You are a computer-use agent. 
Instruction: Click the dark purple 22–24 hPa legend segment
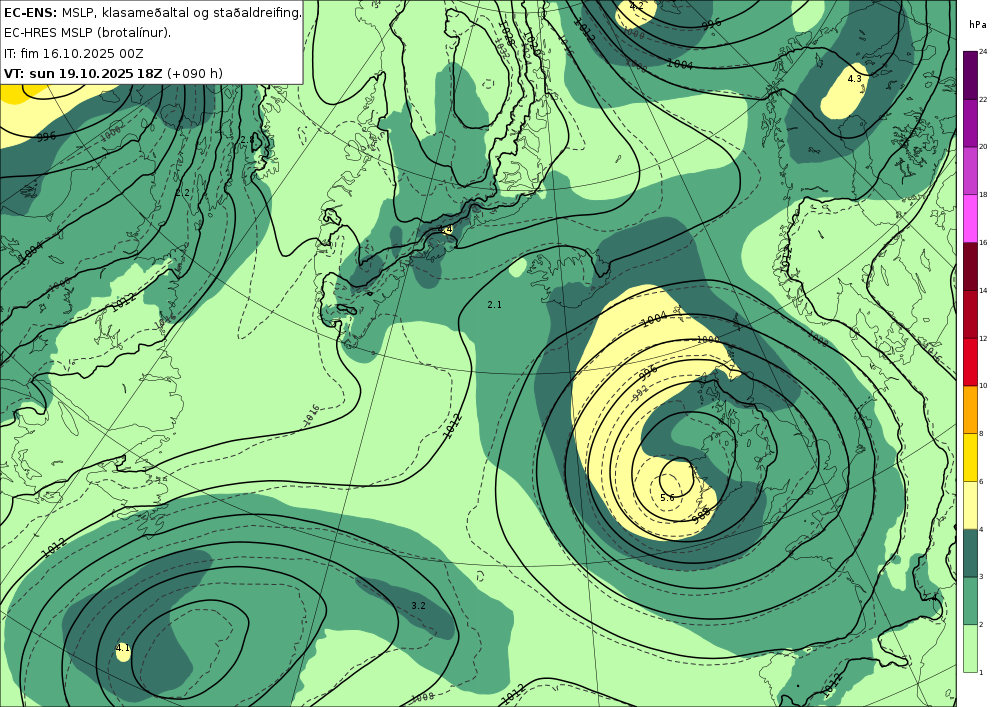tap(970, 75)
